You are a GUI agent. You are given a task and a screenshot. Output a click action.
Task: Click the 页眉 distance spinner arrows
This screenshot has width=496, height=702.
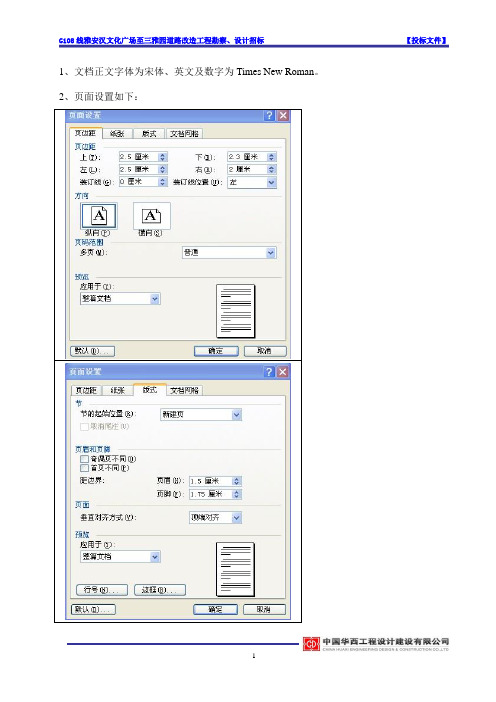coord(237,481)
